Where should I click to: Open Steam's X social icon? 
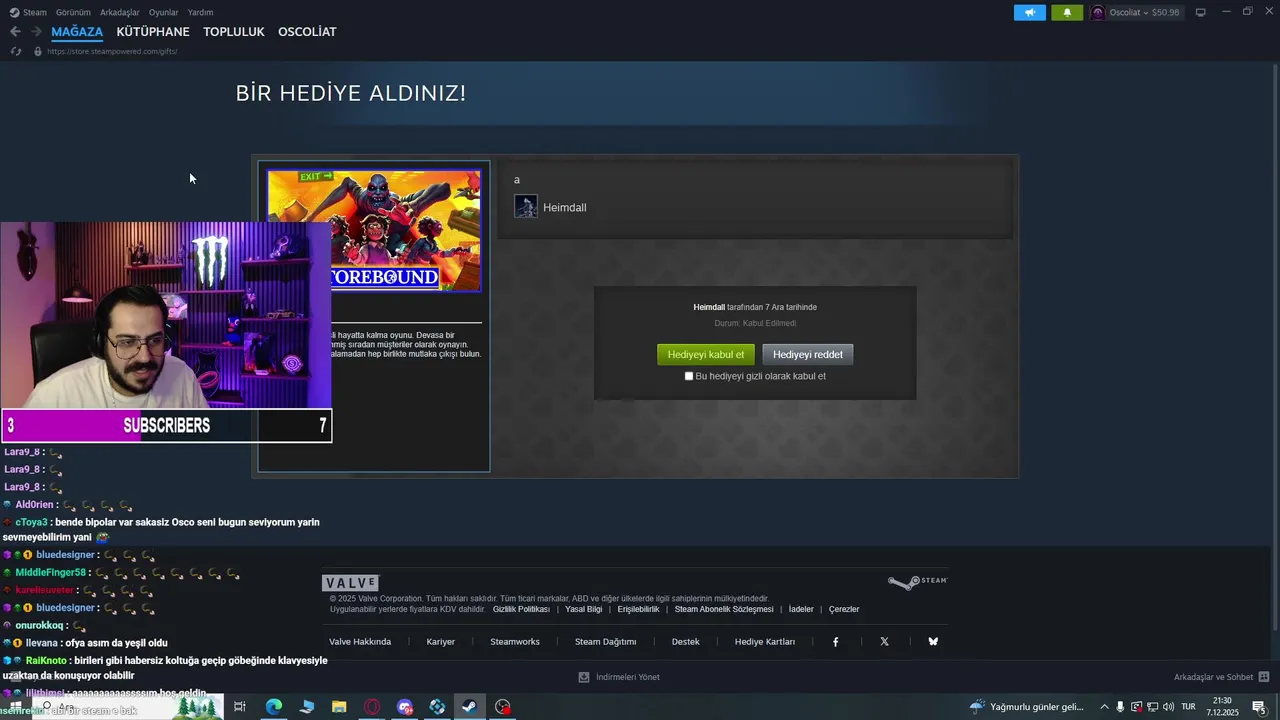tap(884, 642)
